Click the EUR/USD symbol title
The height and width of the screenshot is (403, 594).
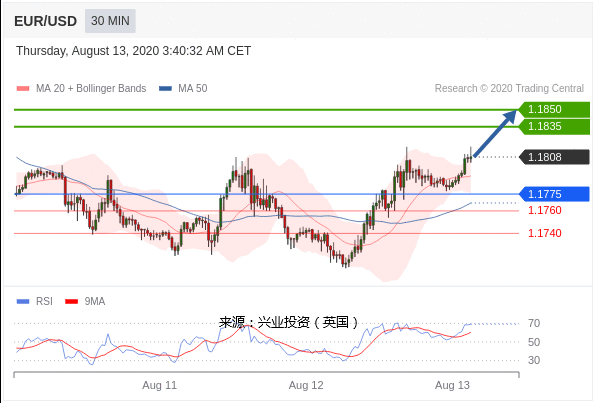pos(45,21)
